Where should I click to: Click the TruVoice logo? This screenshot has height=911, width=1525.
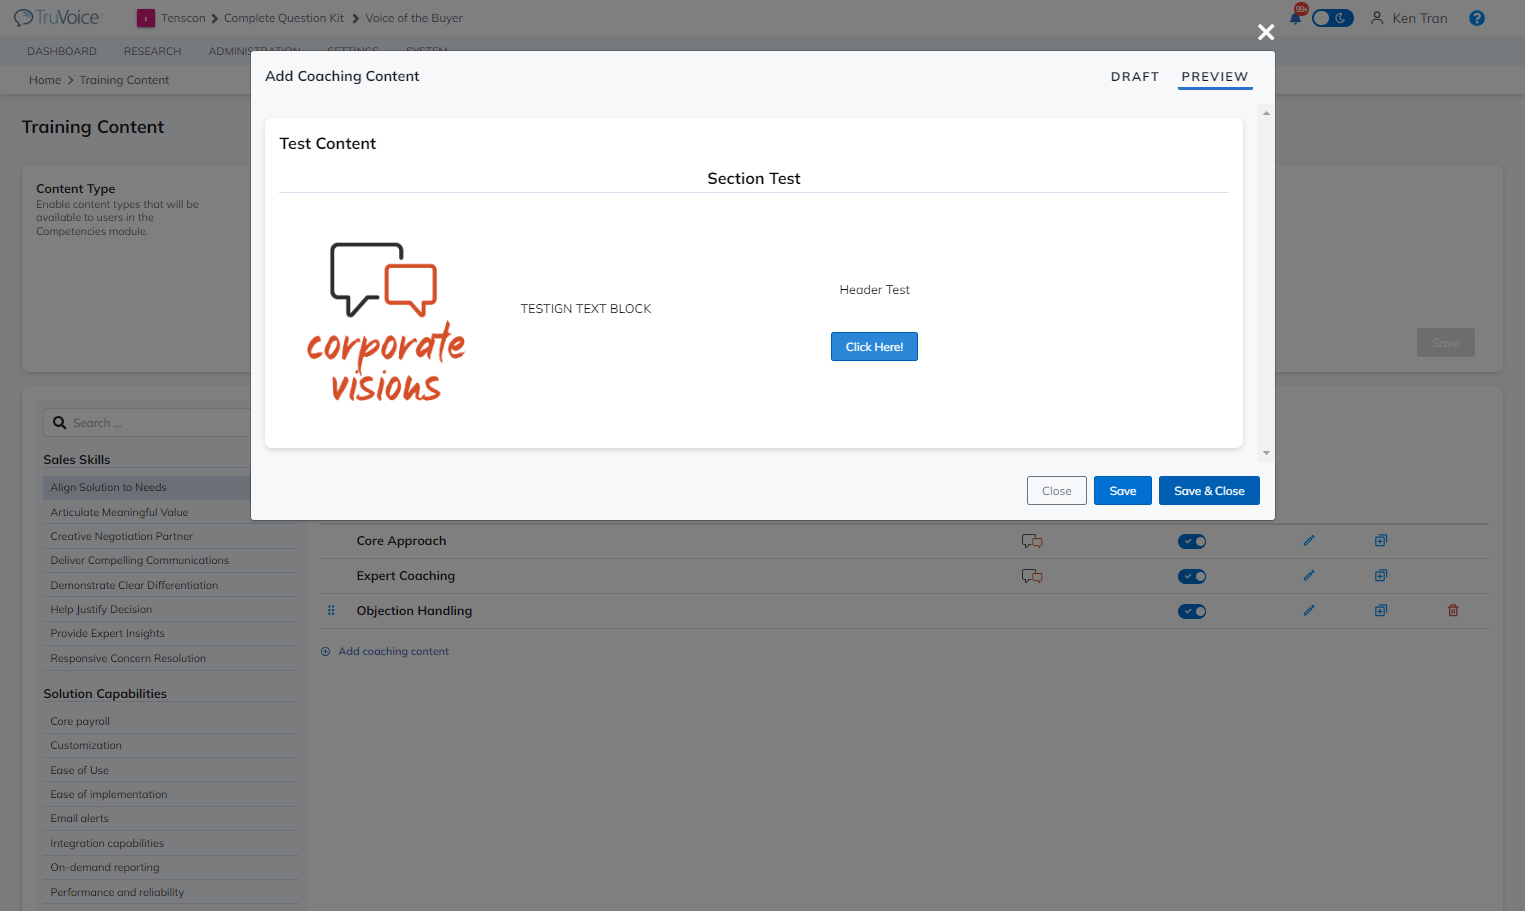57,18
